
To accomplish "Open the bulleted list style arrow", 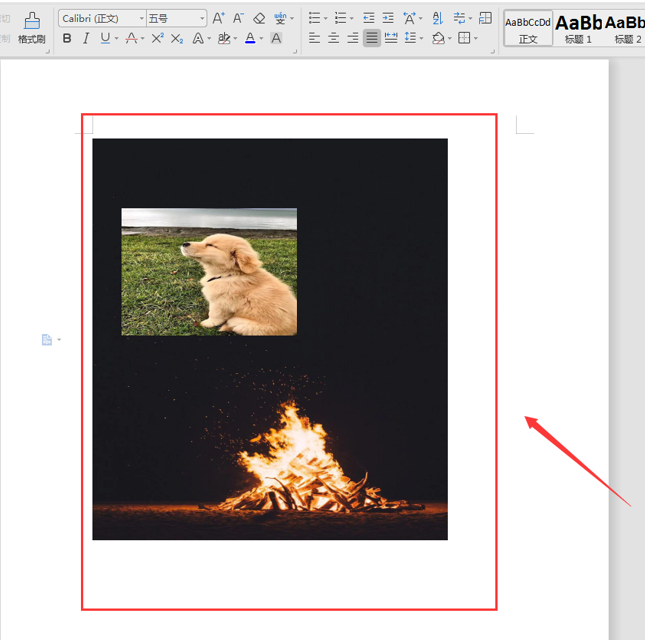I will (x=325, y=19).
